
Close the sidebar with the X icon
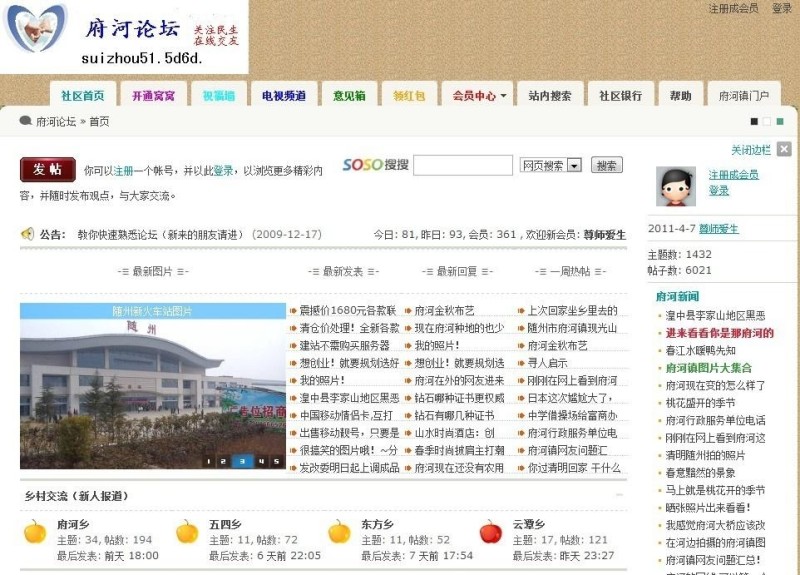coord(784,149)
